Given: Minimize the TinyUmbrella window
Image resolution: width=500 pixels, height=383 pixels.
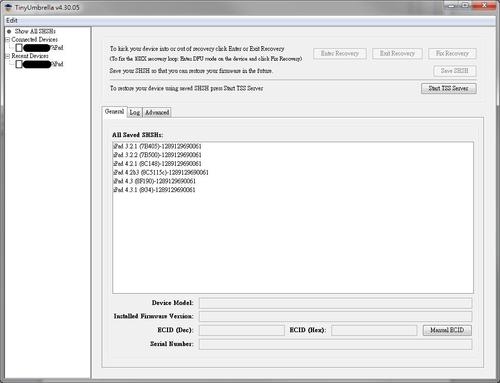Looking at the screenshot, I should click(x=451, y=5).
